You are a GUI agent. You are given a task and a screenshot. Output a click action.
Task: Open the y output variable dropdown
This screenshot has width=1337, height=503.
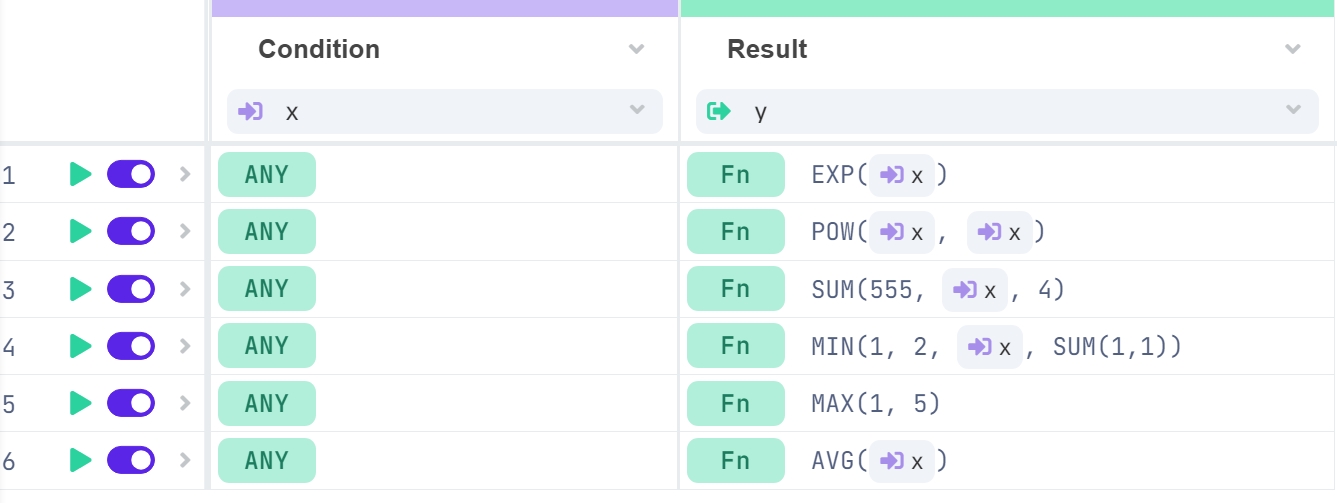1292,111
